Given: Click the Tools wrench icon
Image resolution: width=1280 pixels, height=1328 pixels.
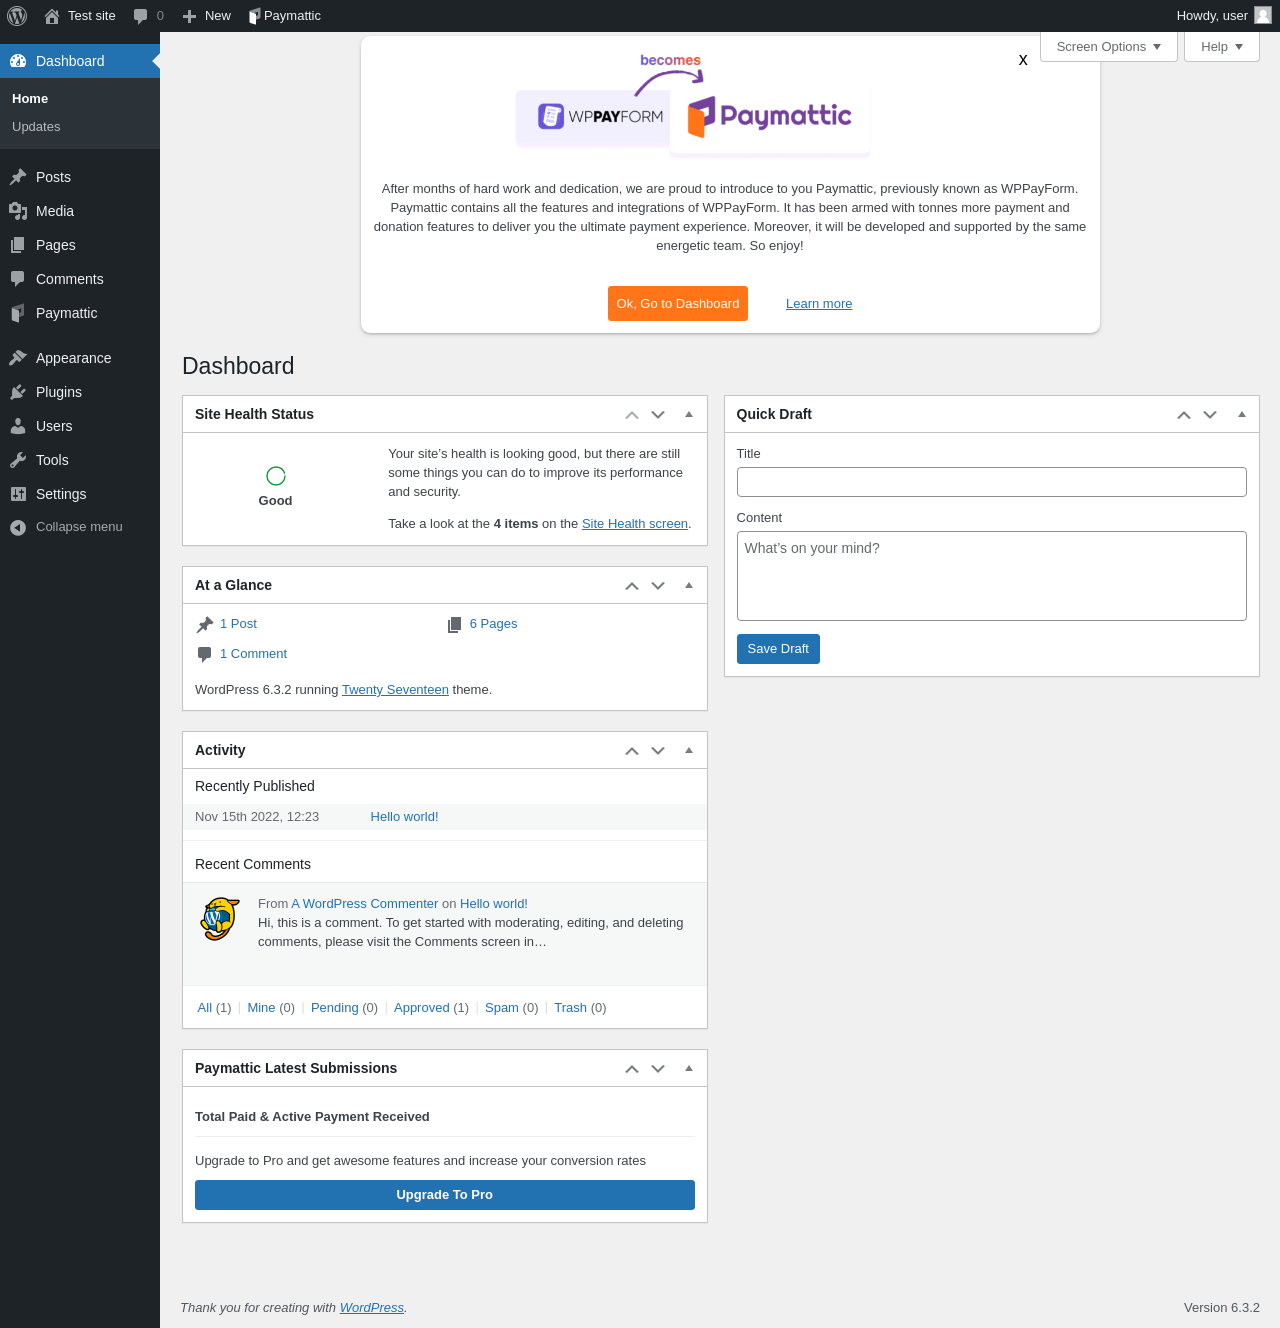Looking at the screenshot, I should (18, 460).
